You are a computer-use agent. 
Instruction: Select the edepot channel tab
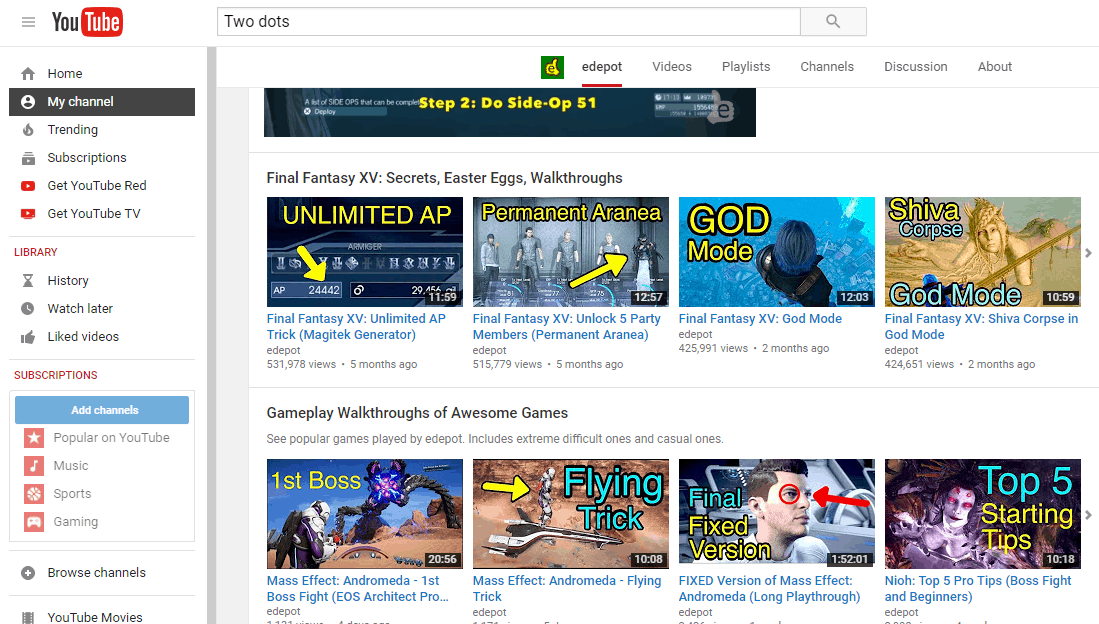coord(601,67)
